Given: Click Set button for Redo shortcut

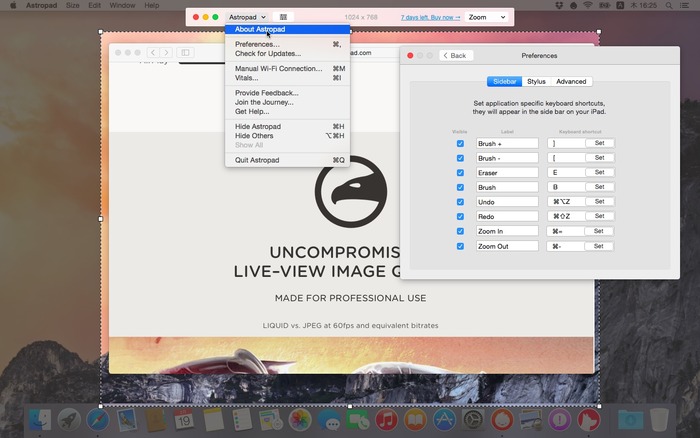Looking at the screenshot, I should [x=600, y=216].
